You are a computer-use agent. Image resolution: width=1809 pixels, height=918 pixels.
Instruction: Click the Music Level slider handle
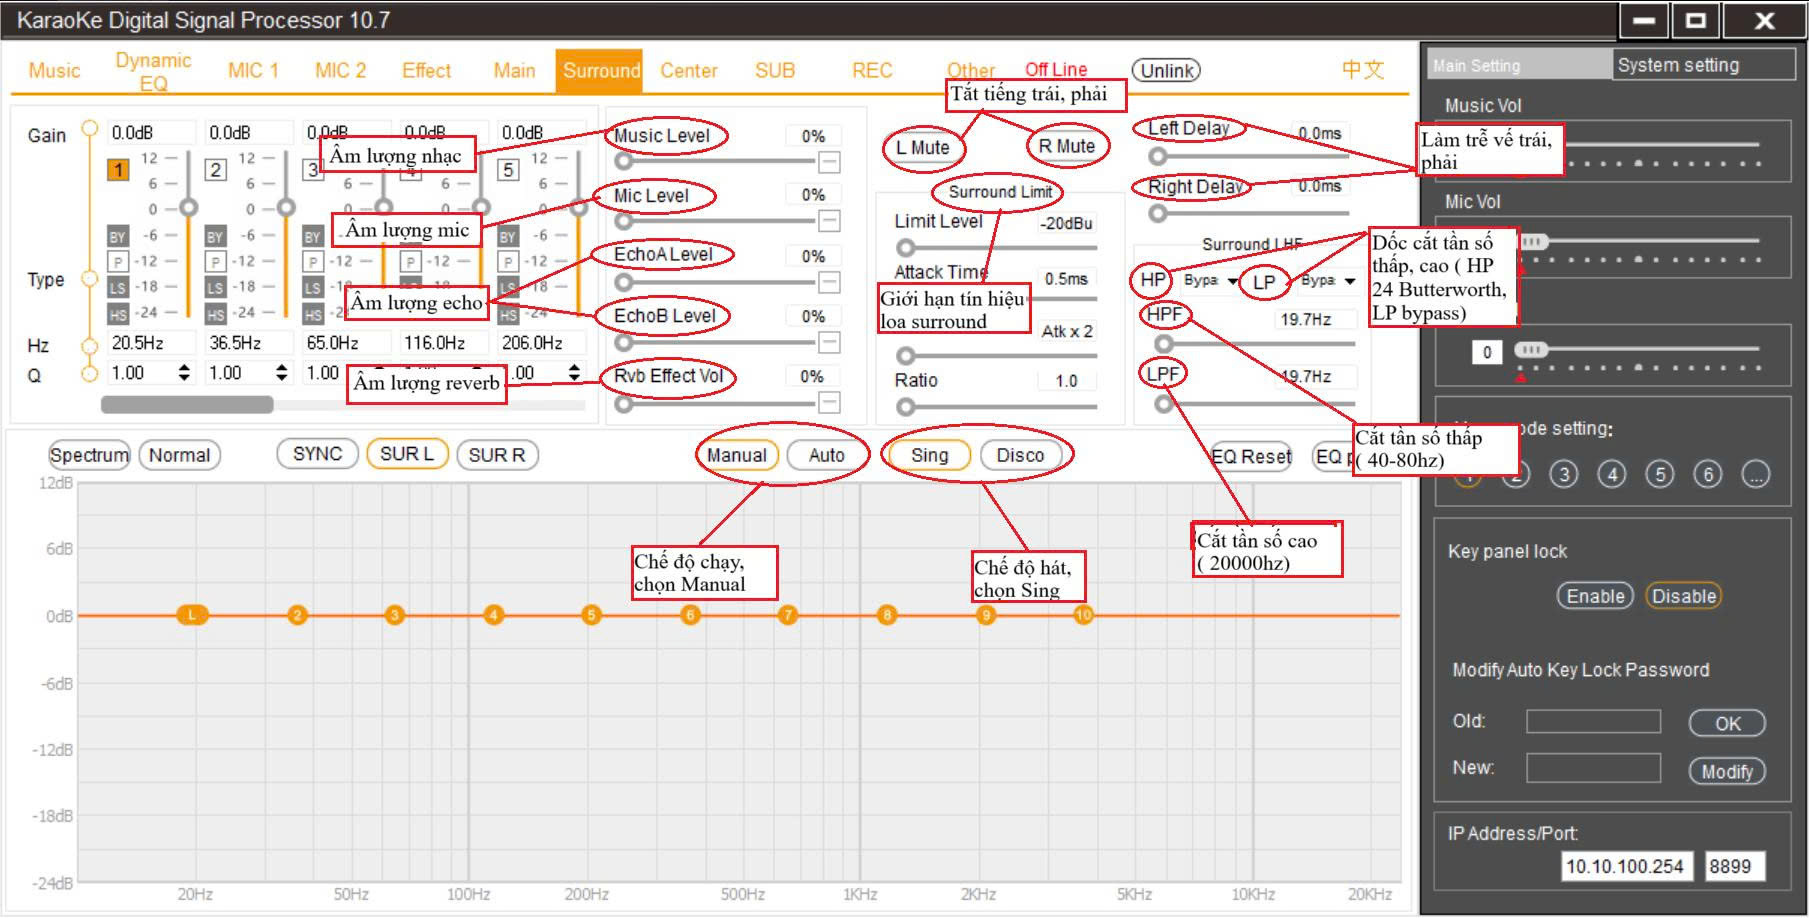point(624,161)
